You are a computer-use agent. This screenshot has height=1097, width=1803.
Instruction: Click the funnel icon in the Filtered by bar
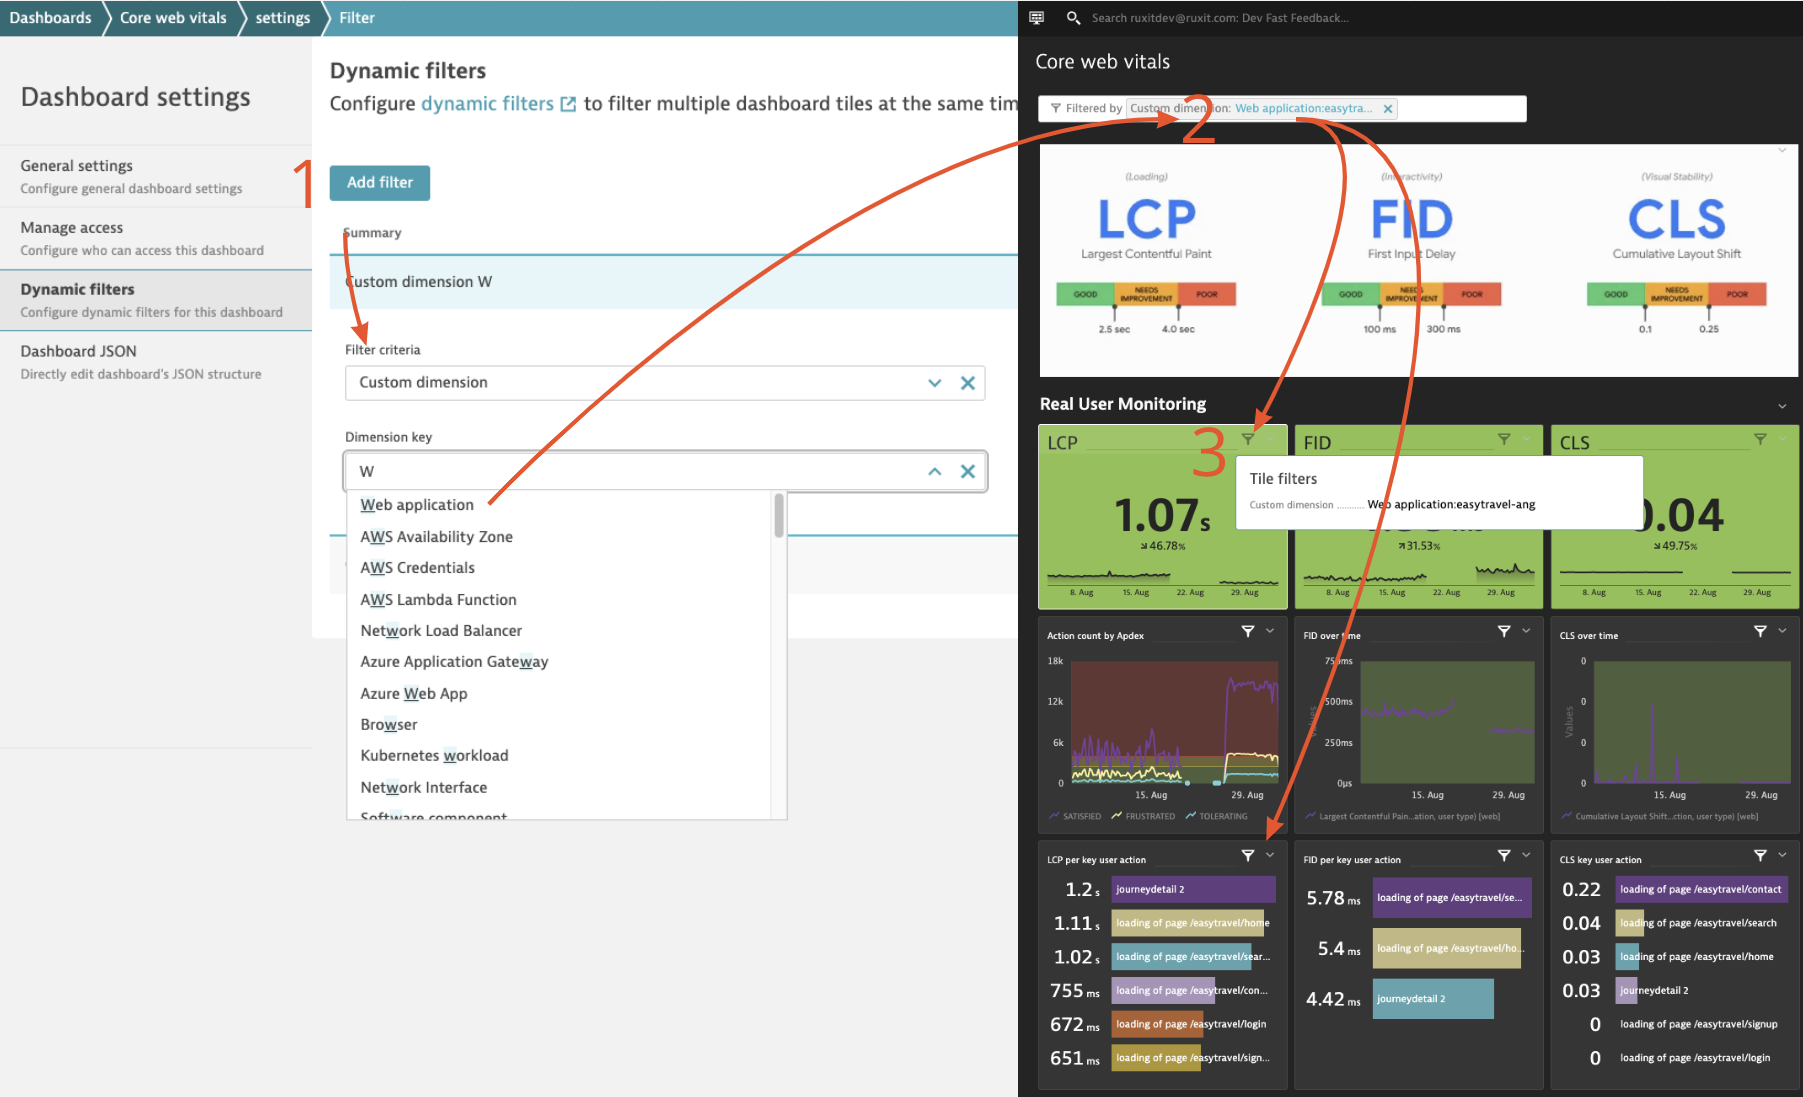pyautogui.click(x=1055, y=108)
